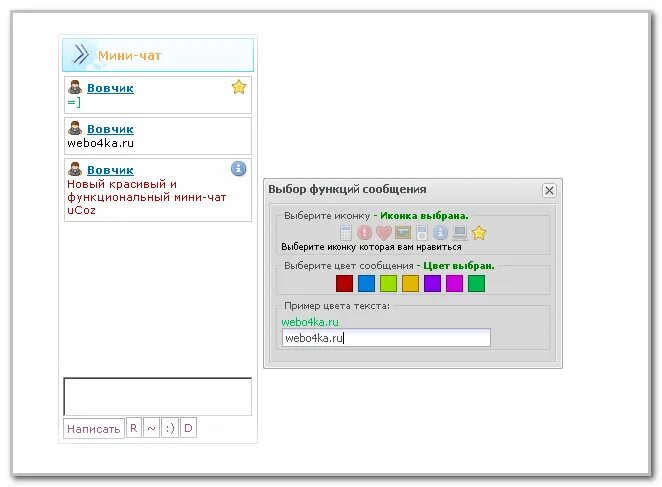This screenshot has width=662, height=487.
Task: Open Вовчик profile link above uCoz message
Action: pos(110,170)
